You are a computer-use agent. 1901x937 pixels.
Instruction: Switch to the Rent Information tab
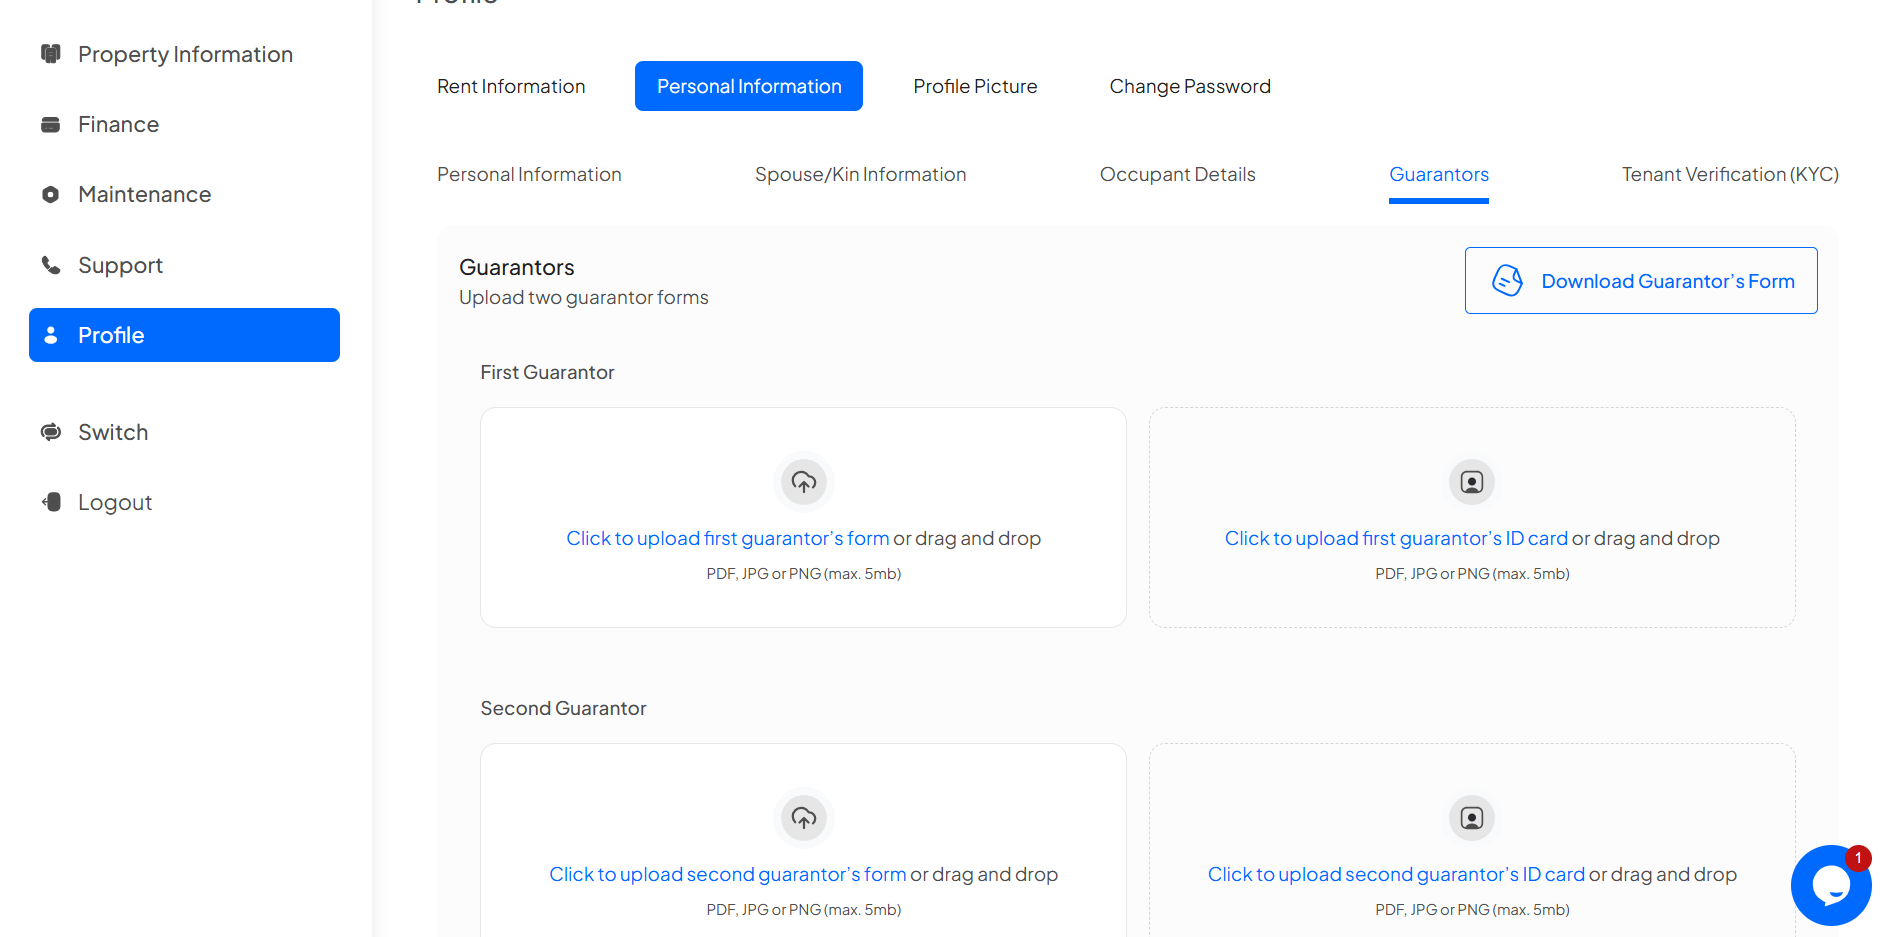click(511, 86)
